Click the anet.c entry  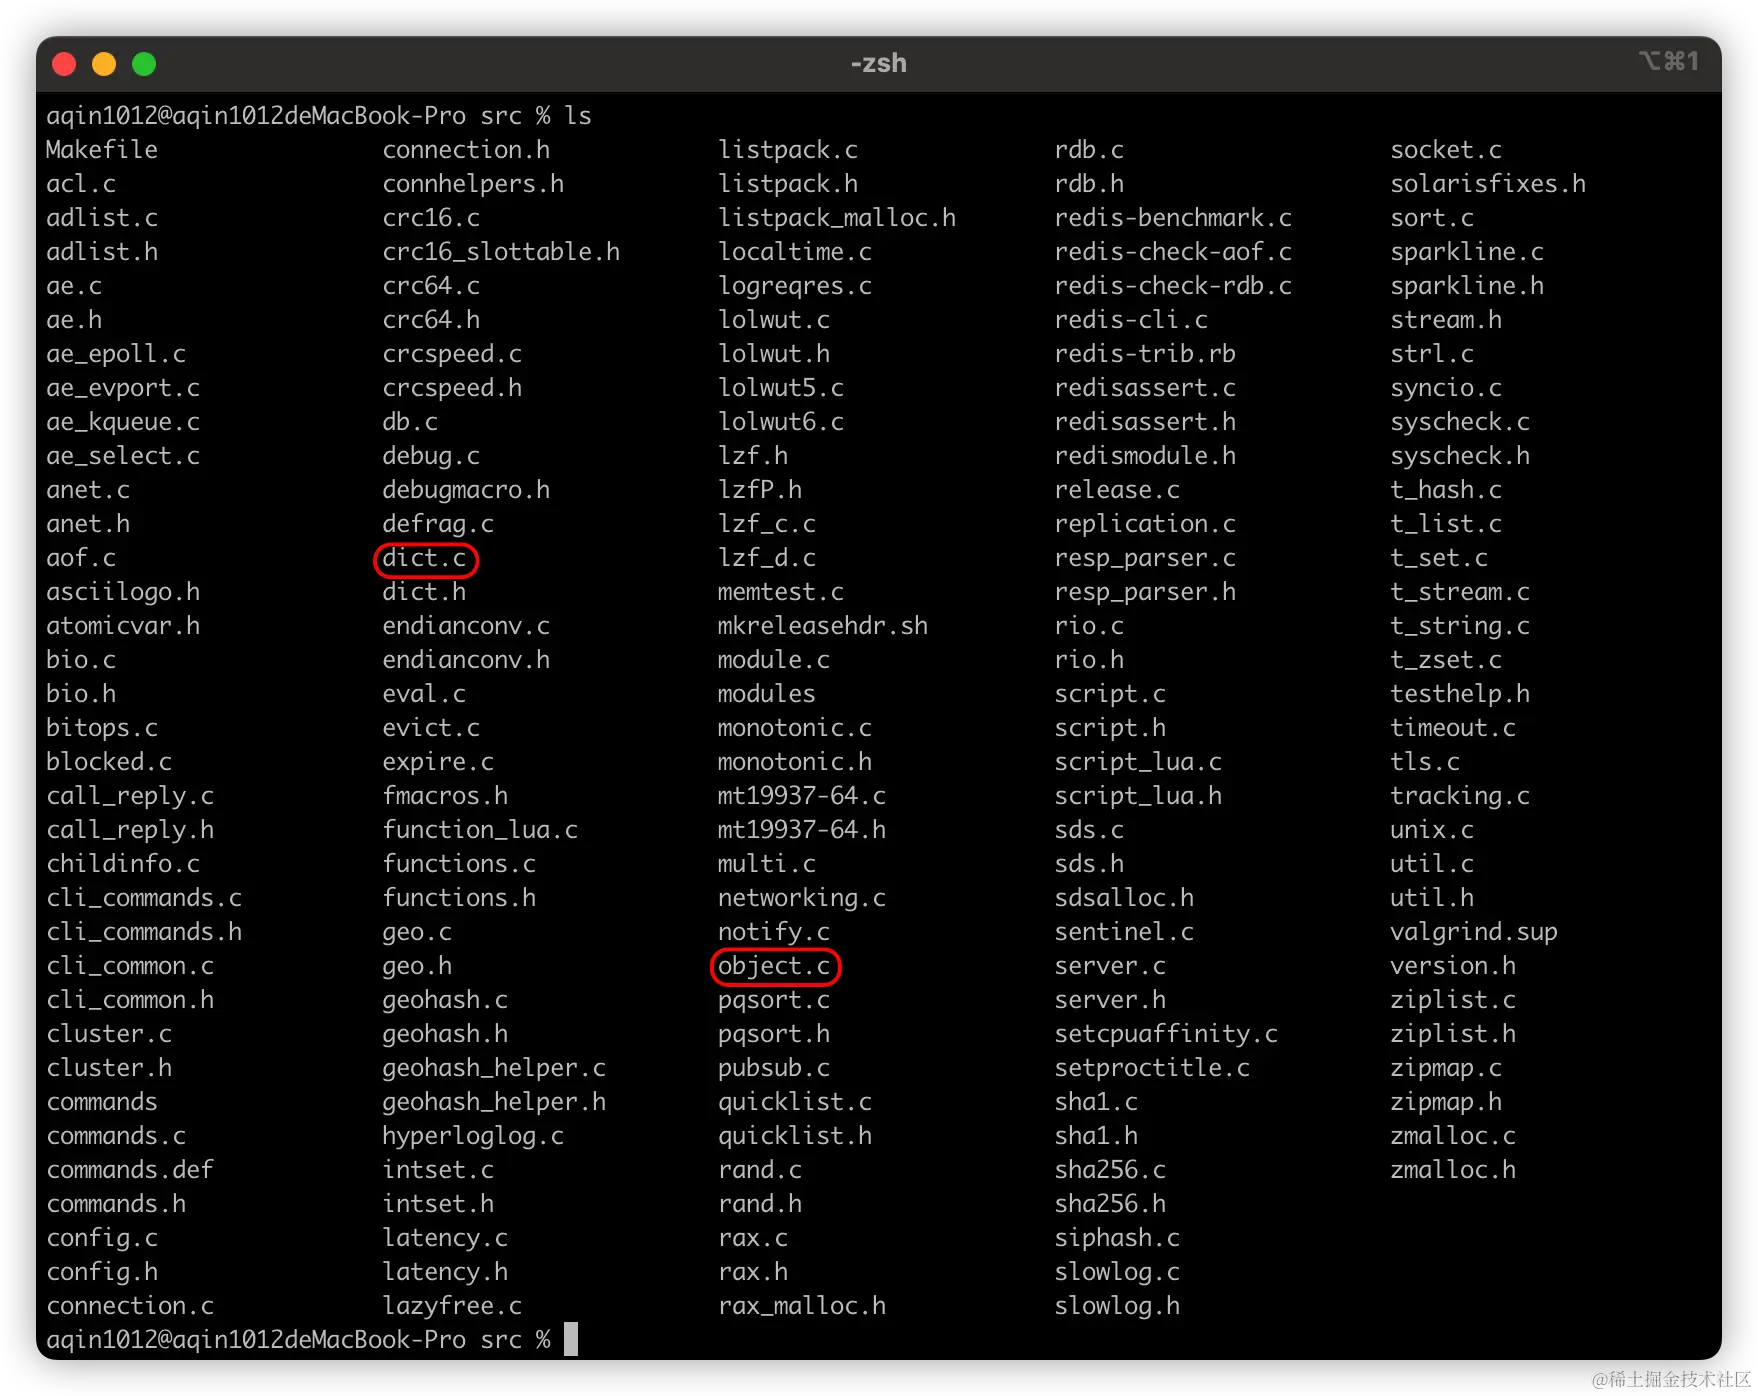[88, 490]
